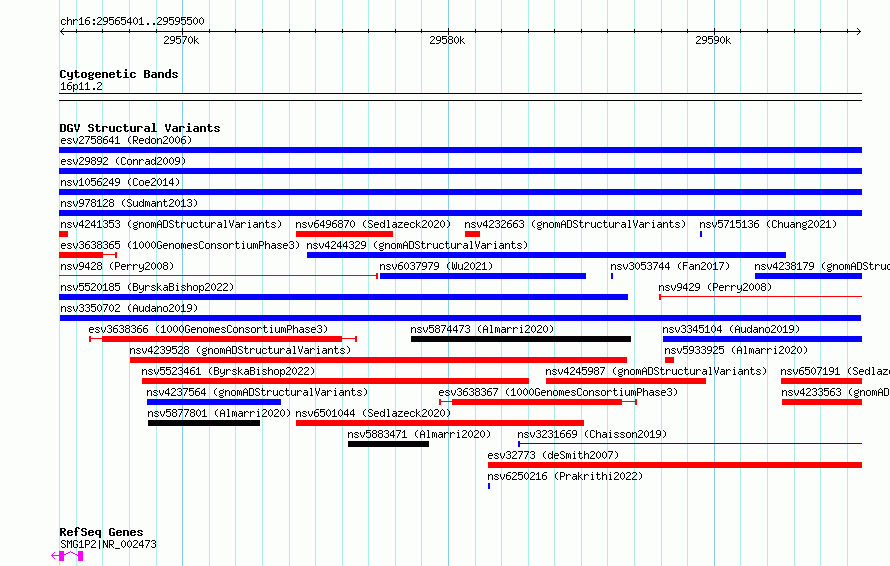The image size is (890, 566).
Task: Click the ruler's right arrowhead
Action: coord(859,32)
